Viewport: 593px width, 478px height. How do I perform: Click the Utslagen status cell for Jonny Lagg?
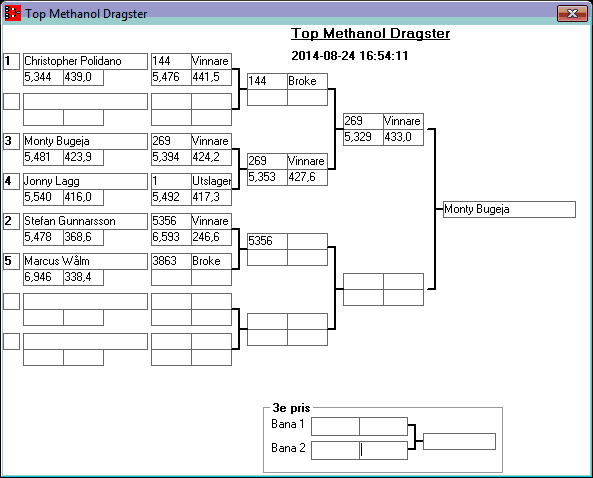pyautogui.click(x=211, y=181)
